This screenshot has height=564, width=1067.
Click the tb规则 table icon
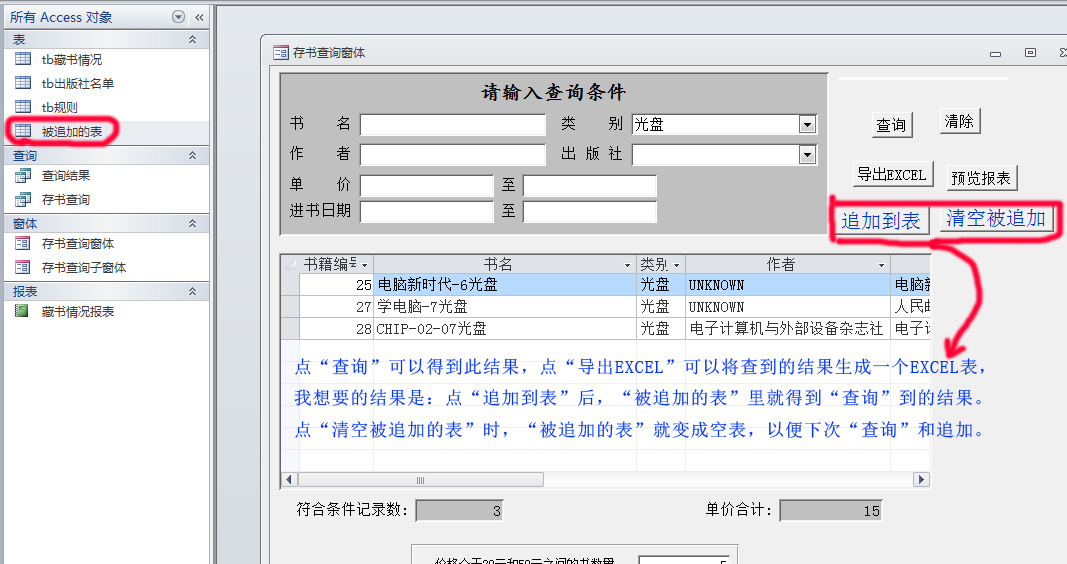pos(23,107)
